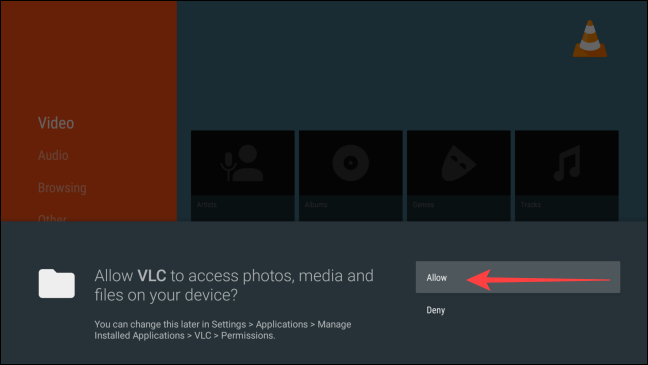Click the 'Allow VLC to access photos' heading
Image resolution: width=648 pixels, height=365 pixels.
(x=234, y=285)
